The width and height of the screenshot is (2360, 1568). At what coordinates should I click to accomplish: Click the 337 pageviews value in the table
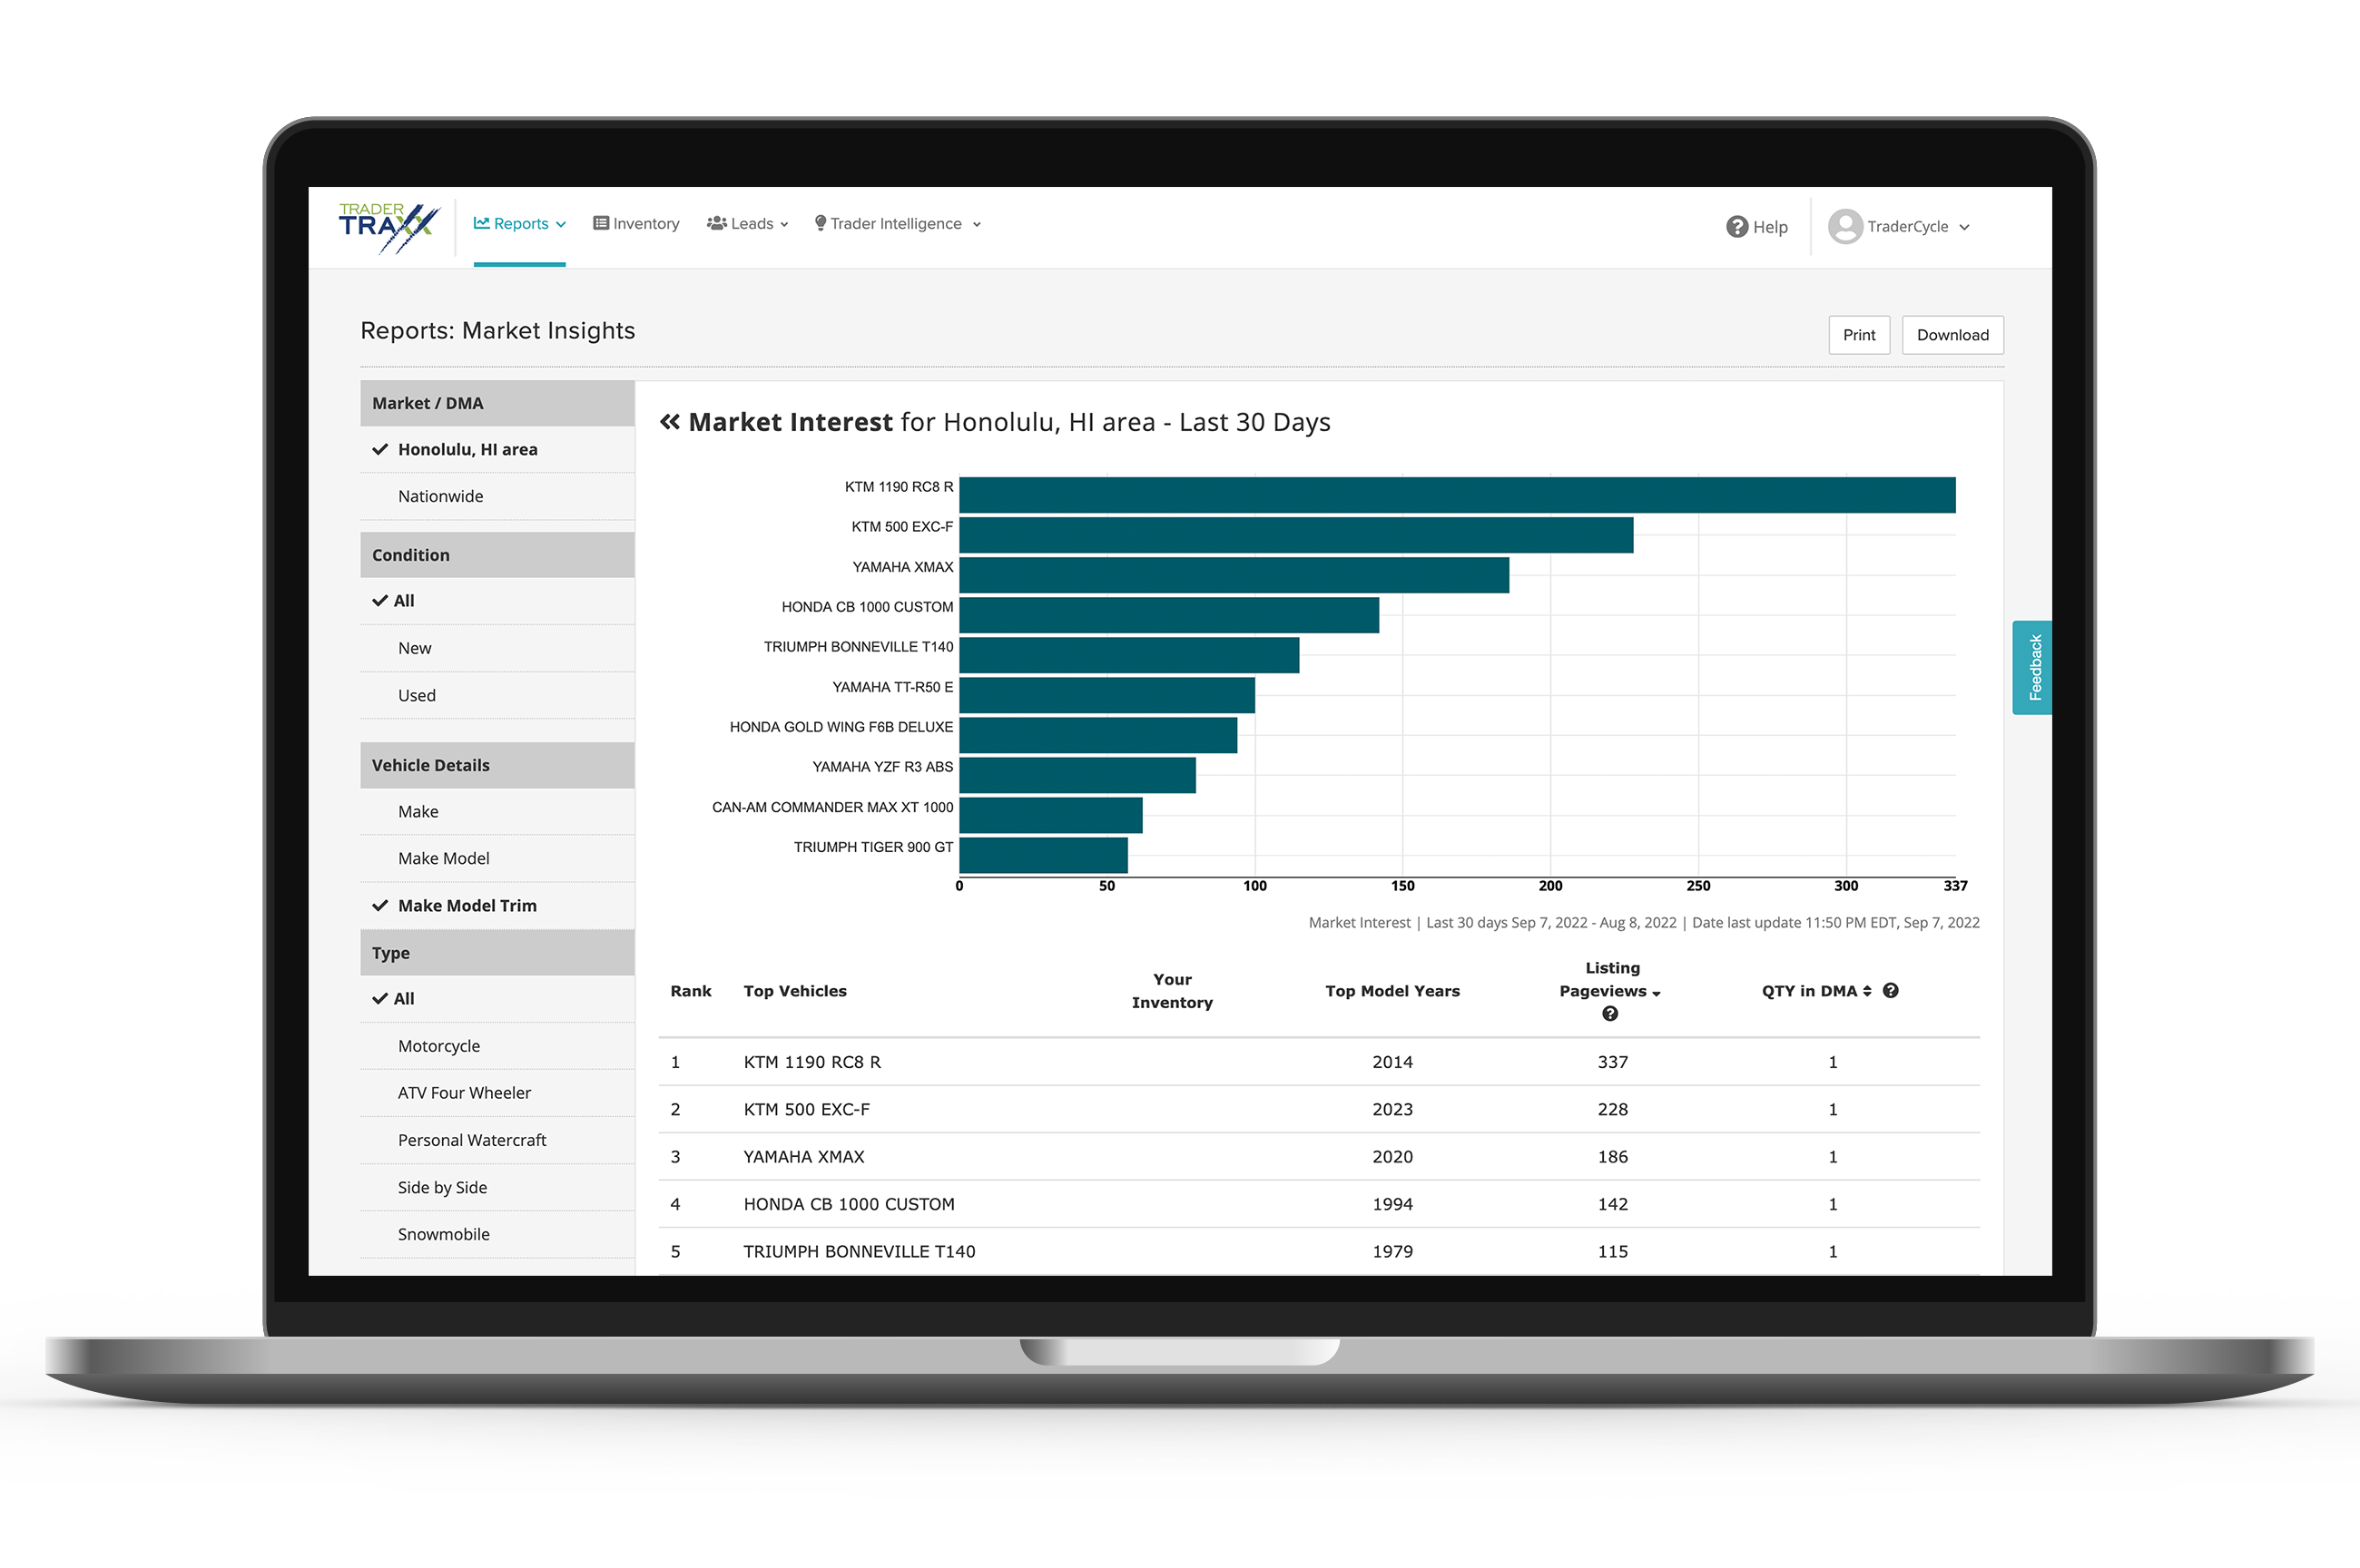[x=1612, y=1062]
